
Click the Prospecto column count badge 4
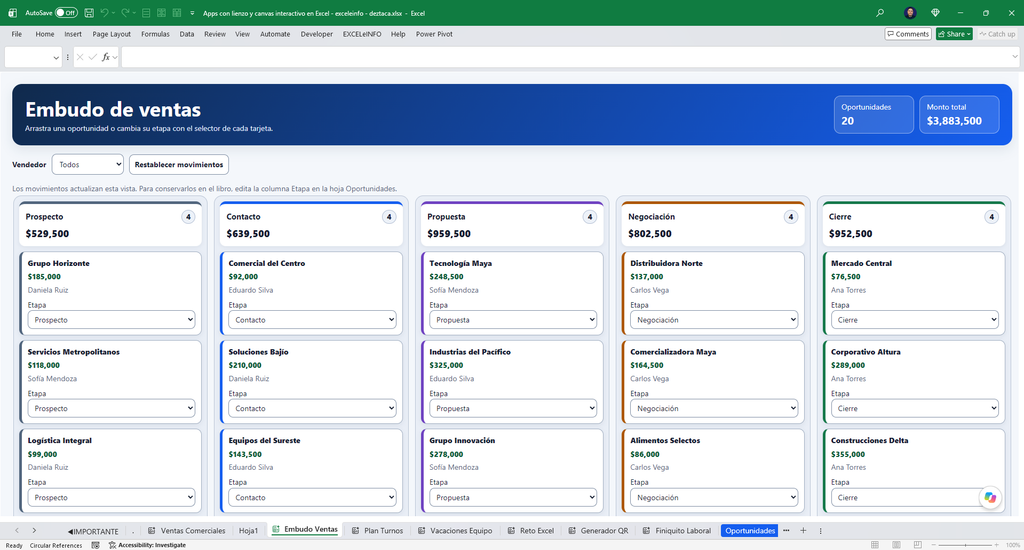[188, 217]
